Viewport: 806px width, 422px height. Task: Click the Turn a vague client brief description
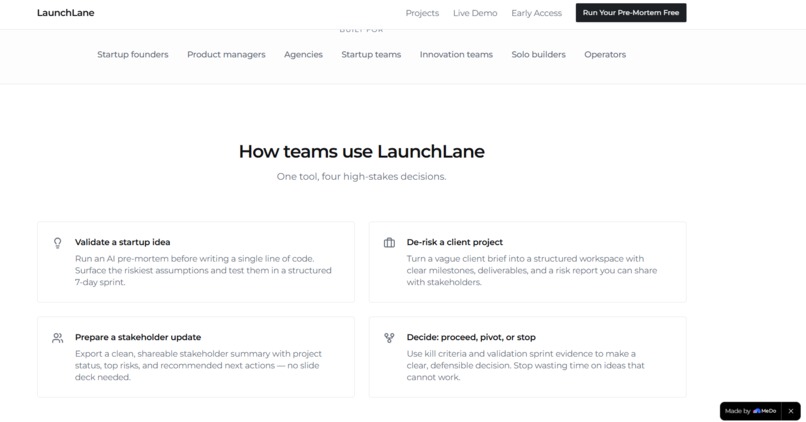(x=532, y=270)
